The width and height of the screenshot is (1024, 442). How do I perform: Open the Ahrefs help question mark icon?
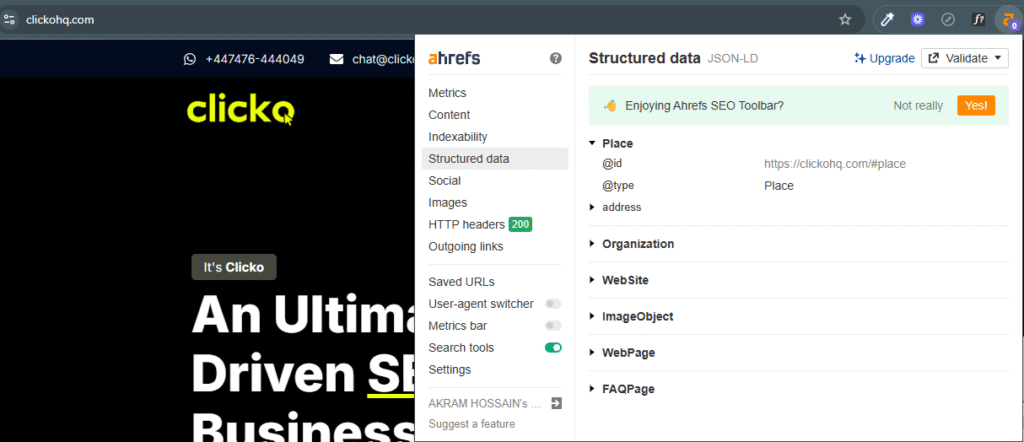556,58
